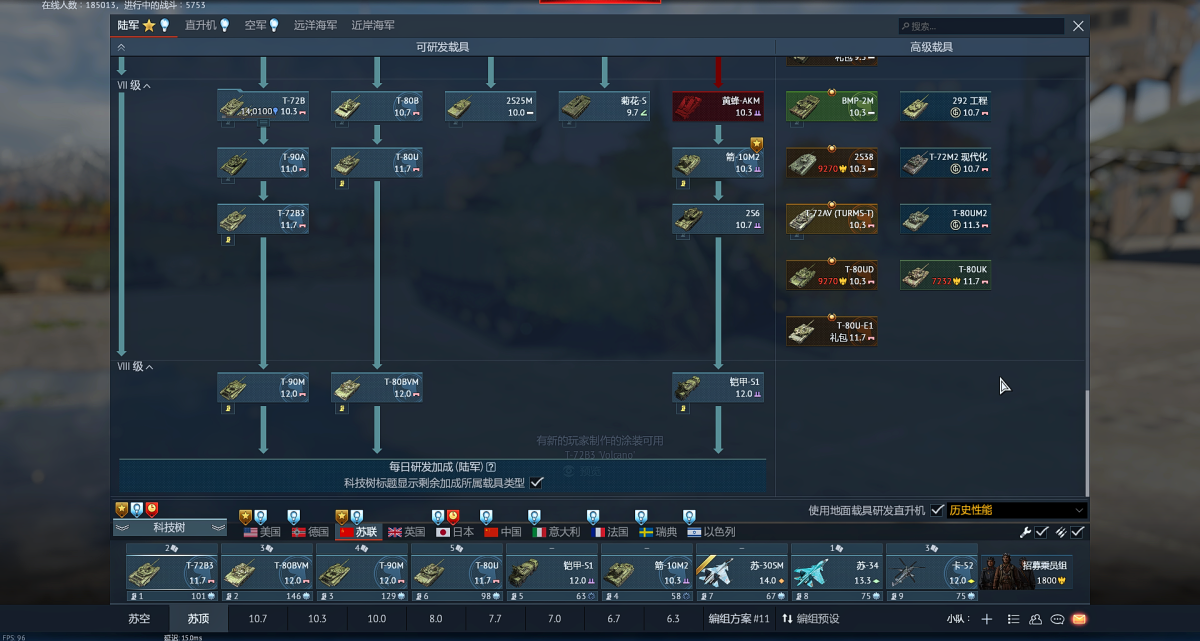Open the squad list icon beside plus
This screenshot has width=1200, height=641.
point(1013,619)
